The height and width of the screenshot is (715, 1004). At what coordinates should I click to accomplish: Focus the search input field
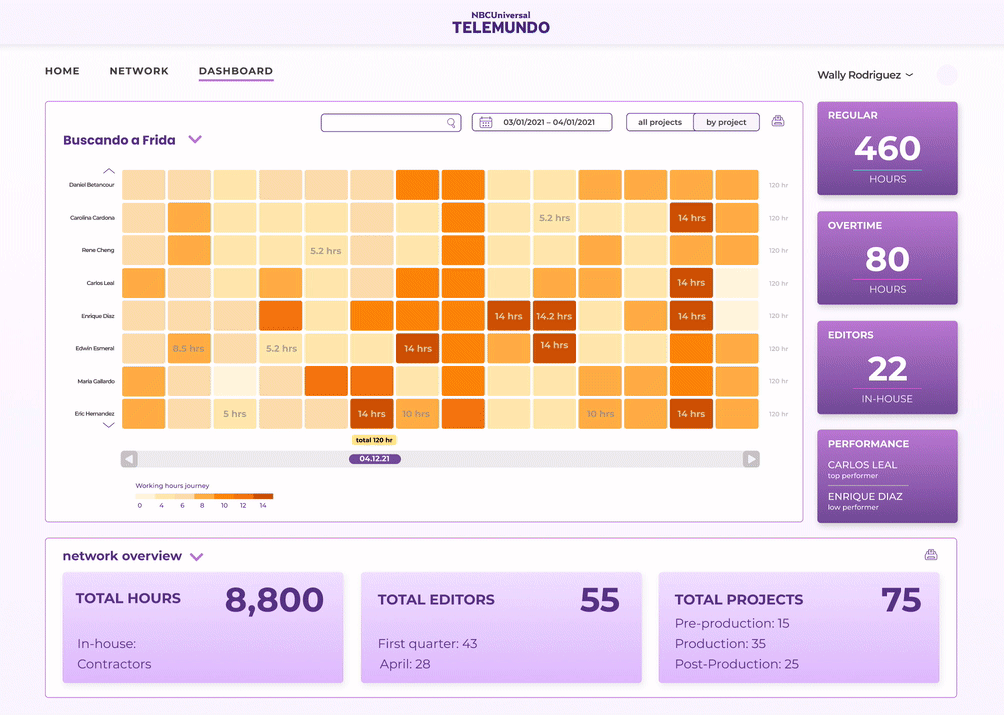pos(391,122)
